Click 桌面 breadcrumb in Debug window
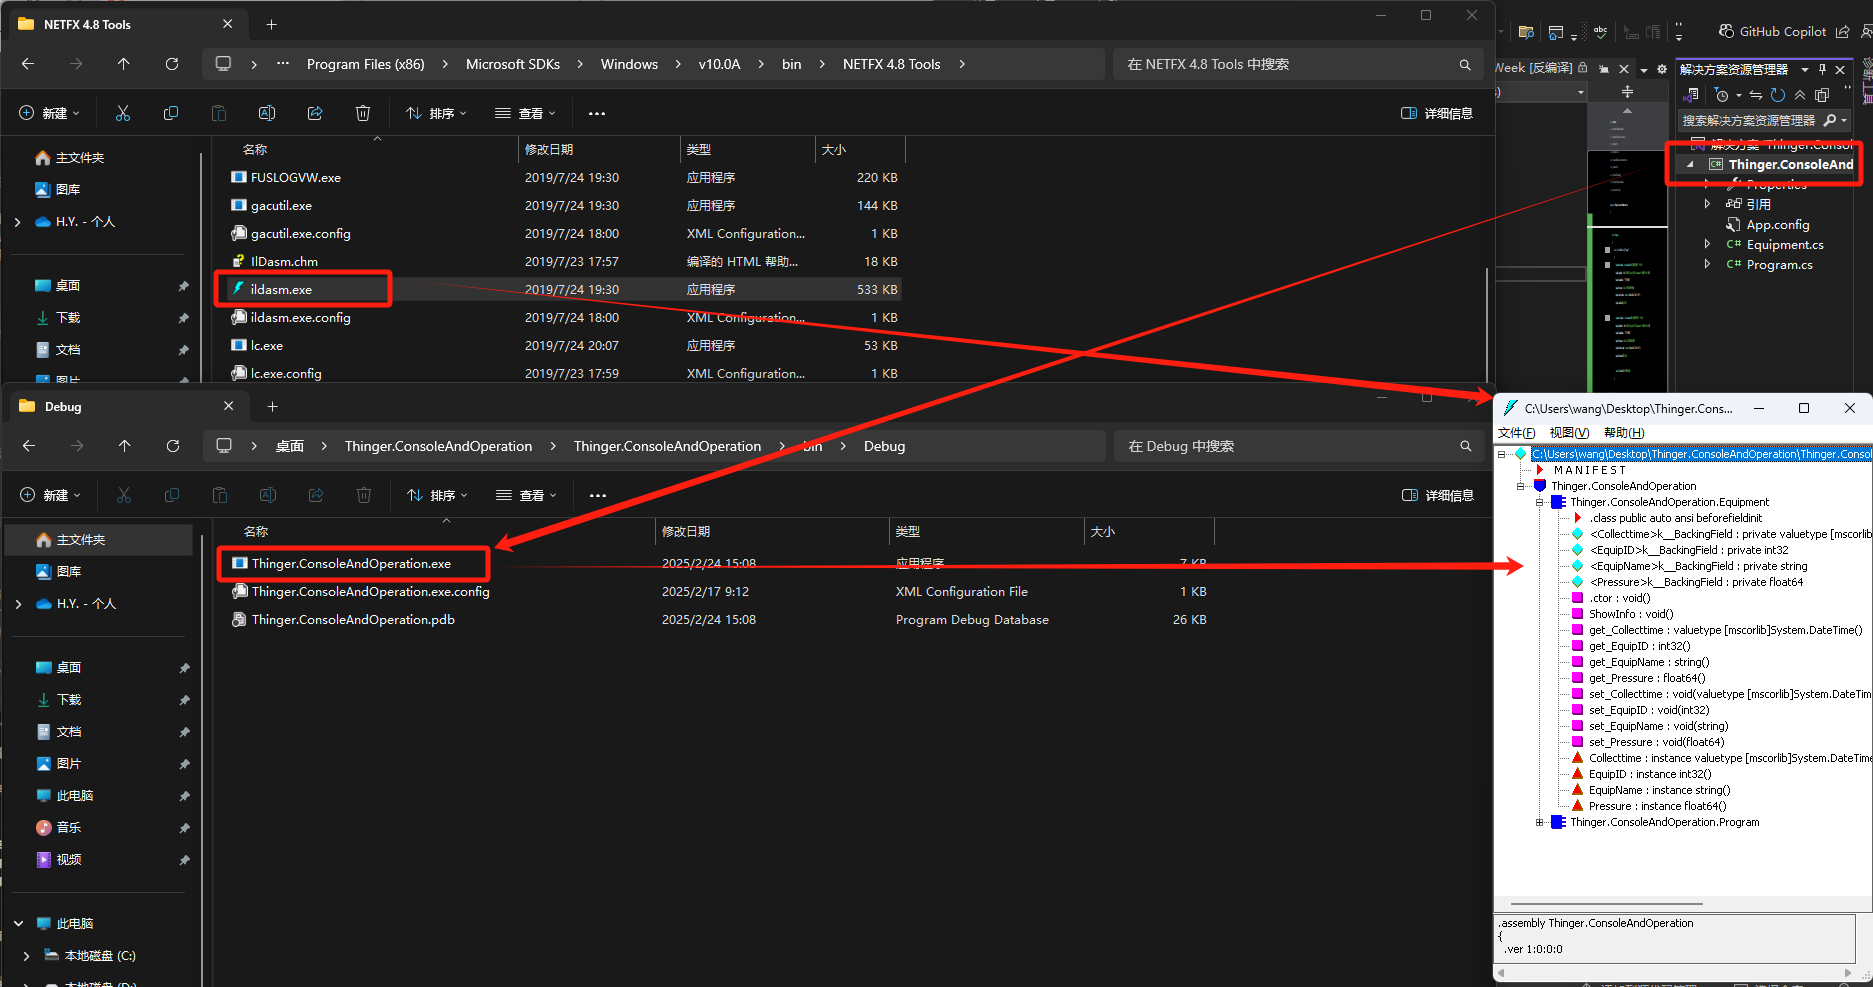This screenshot has width=1873, height=987. tap(290, 446)
